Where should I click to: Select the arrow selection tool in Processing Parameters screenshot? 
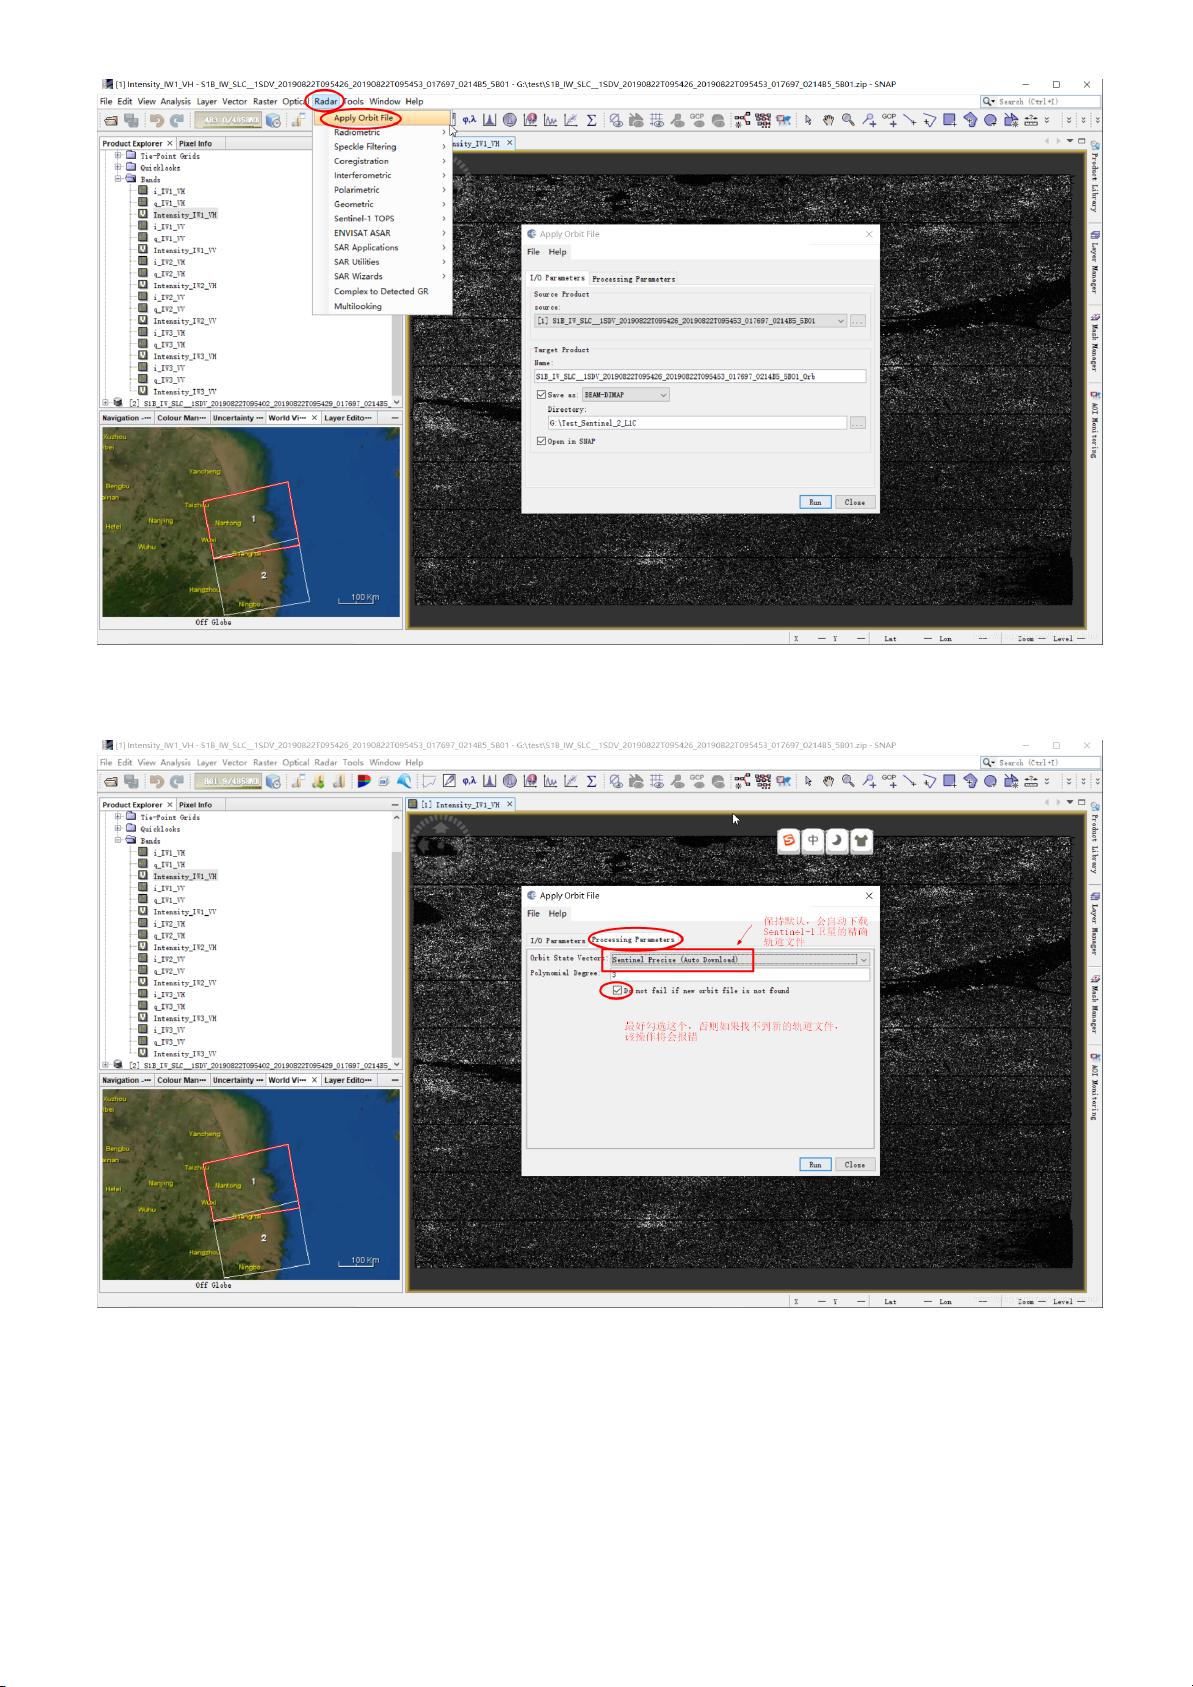tap(808, 781)
